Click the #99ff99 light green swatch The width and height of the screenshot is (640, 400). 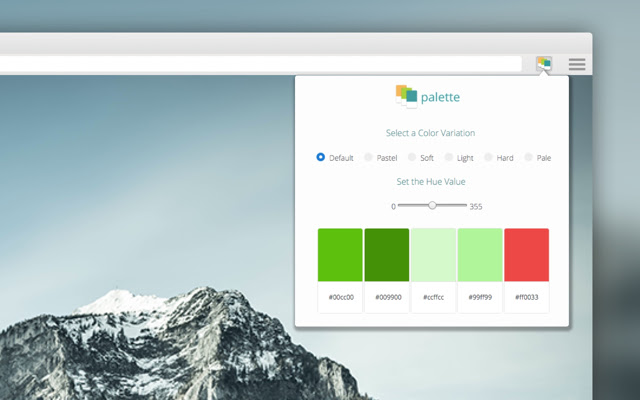[x=480, y=255]
